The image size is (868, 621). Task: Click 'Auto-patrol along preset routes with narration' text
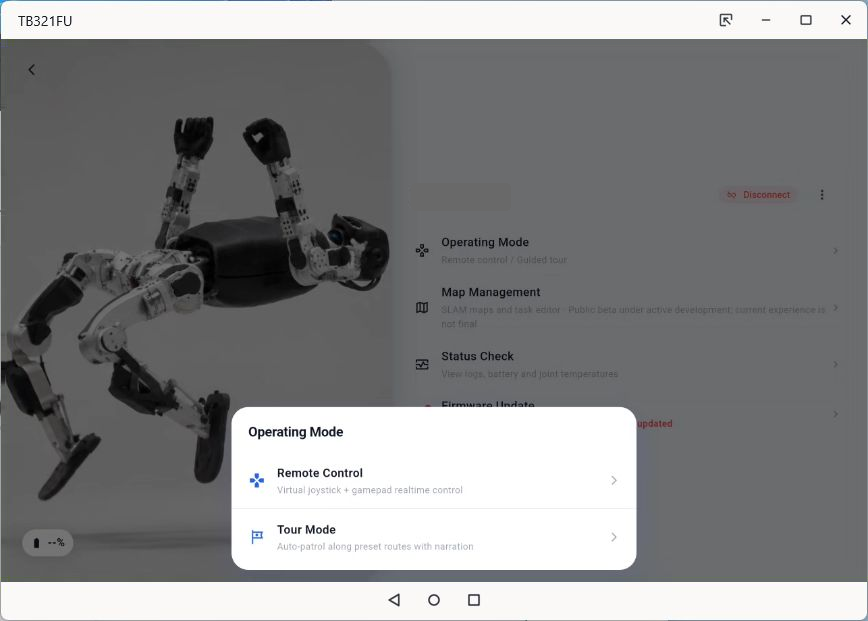(x=375, y=546)
